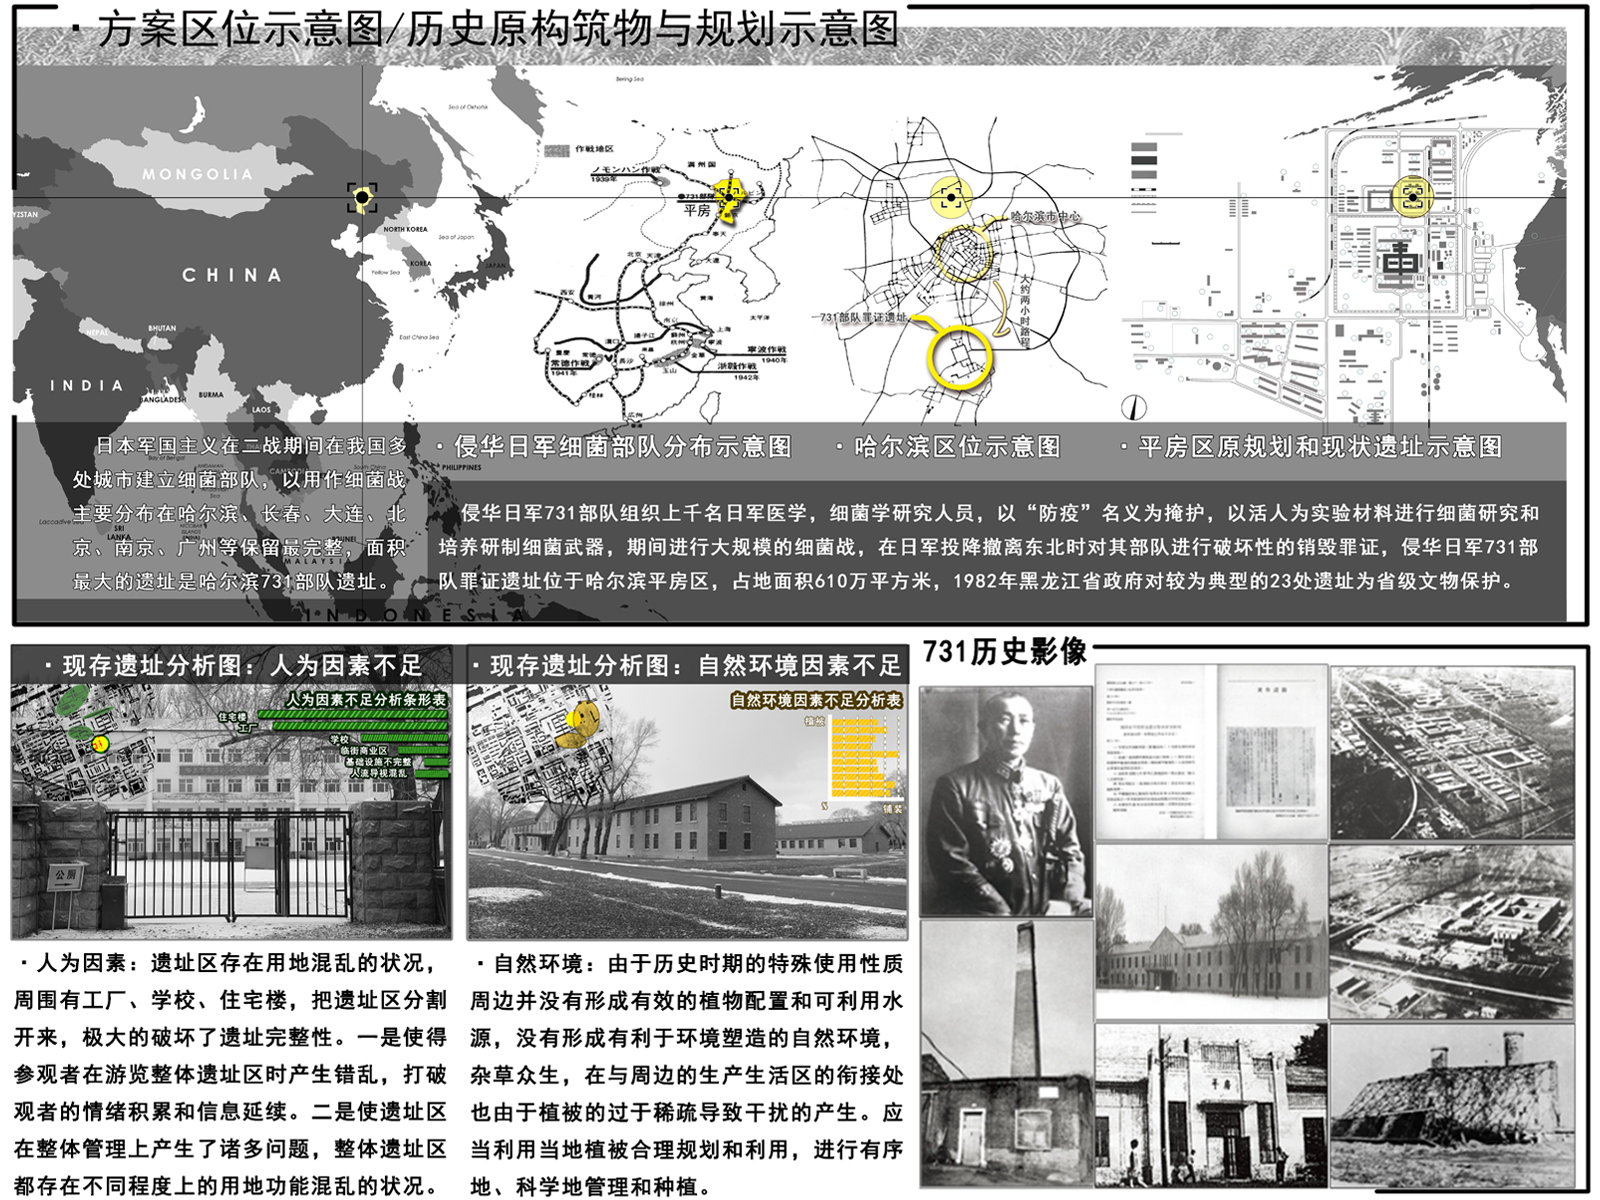1600x1200 pixels.
Task: Click the 作战地区 legend label
Action: click(594, 149)
